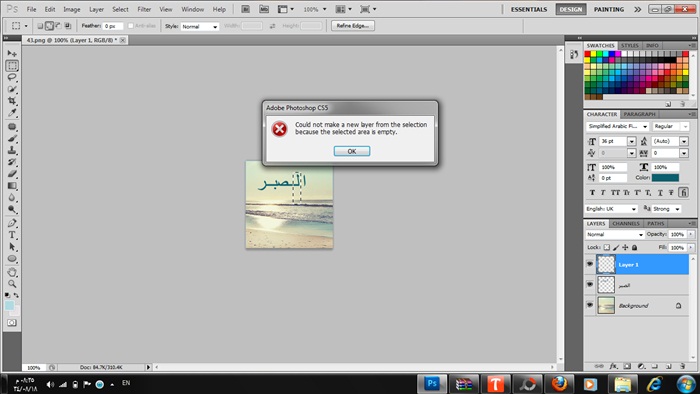Select the Zoom tool in toolbox
Image resolution: width=700 pixels, height=394 pixels.
[12, 284]
